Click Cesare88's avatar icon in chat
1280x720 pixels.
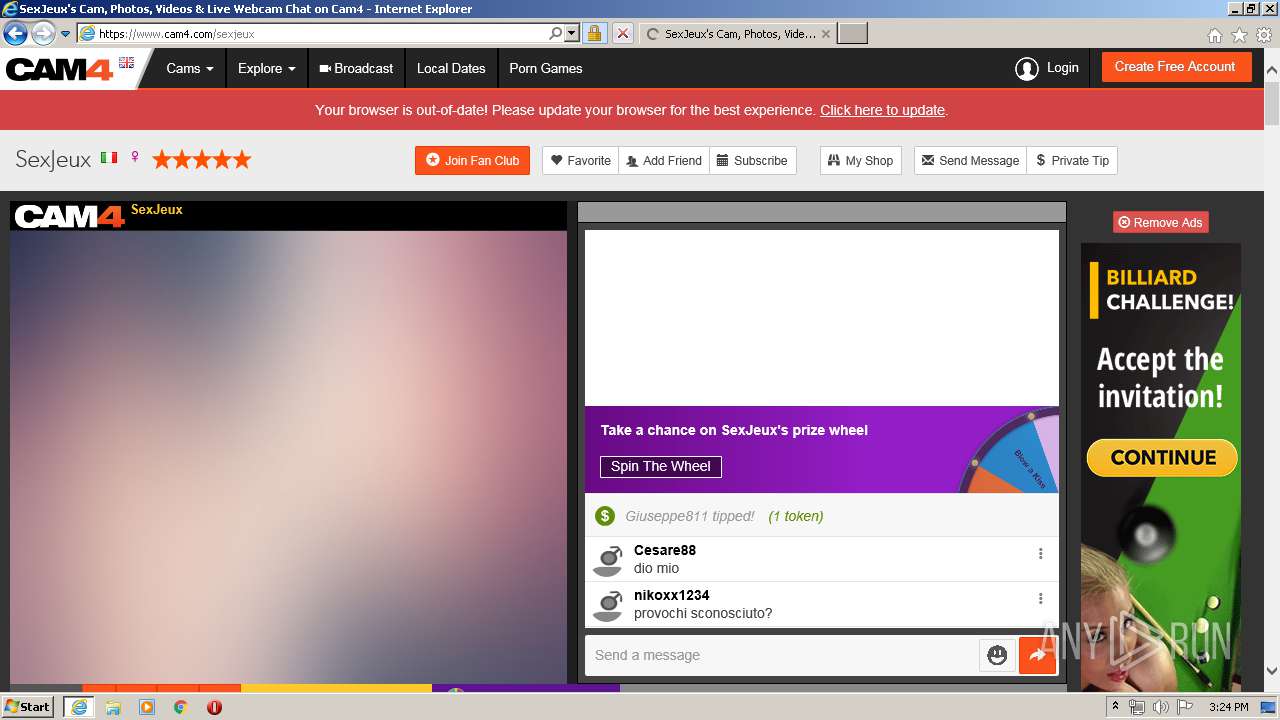pyautogui.click(x=607, y=560)
